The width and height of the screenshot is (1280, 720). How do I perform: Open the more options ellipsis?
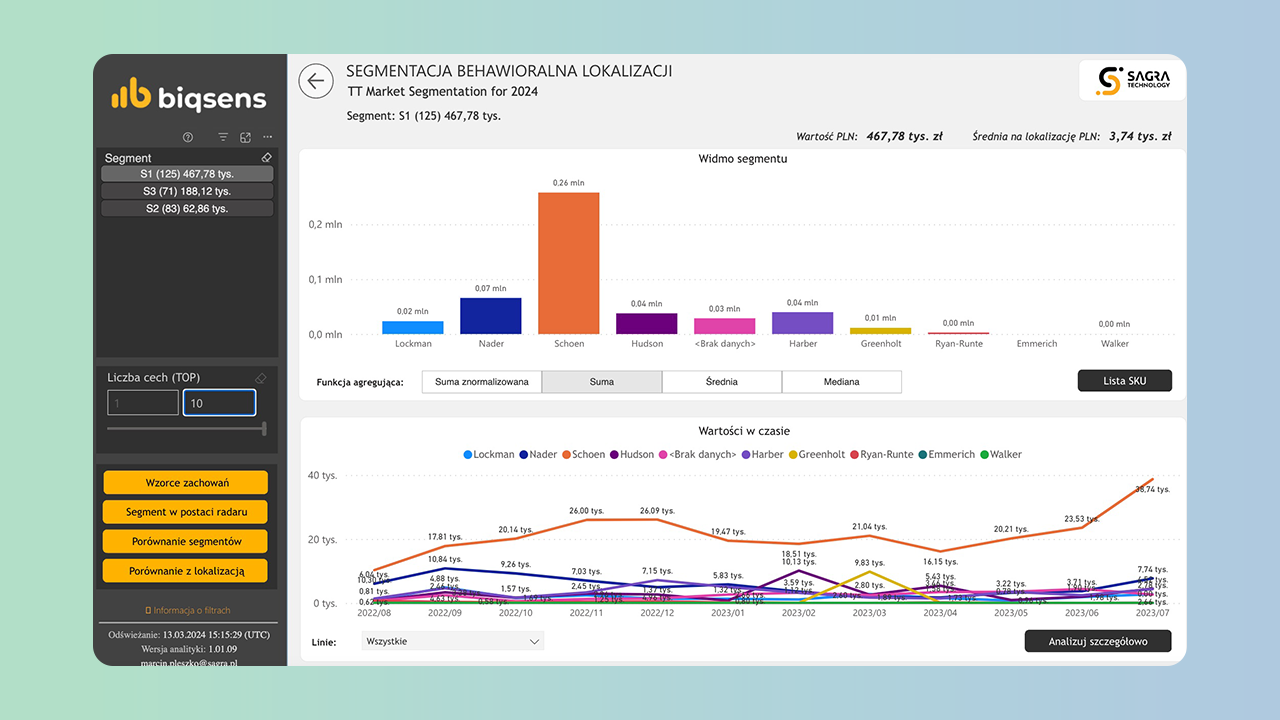coord(267,137)
